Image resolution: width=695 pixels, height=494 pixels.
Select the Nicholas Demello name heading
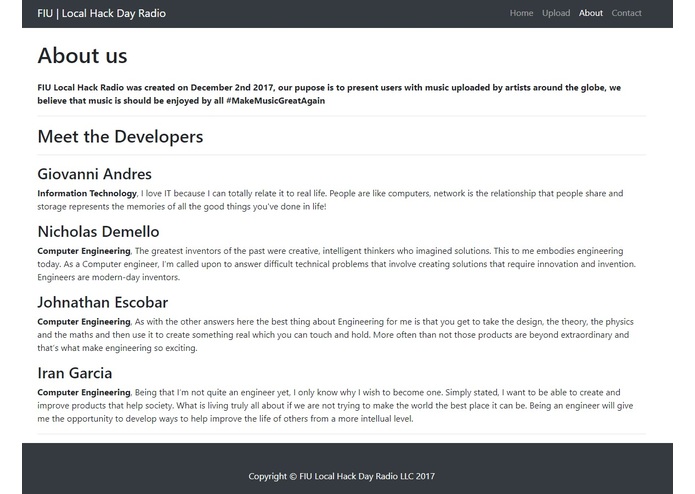(x=98, y=231)
